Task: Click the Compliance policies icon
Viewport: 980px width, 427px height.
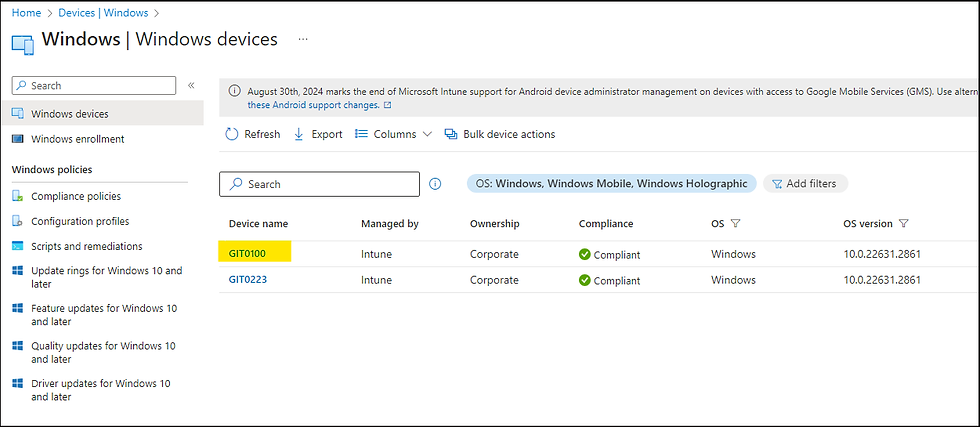Action: 18,196
